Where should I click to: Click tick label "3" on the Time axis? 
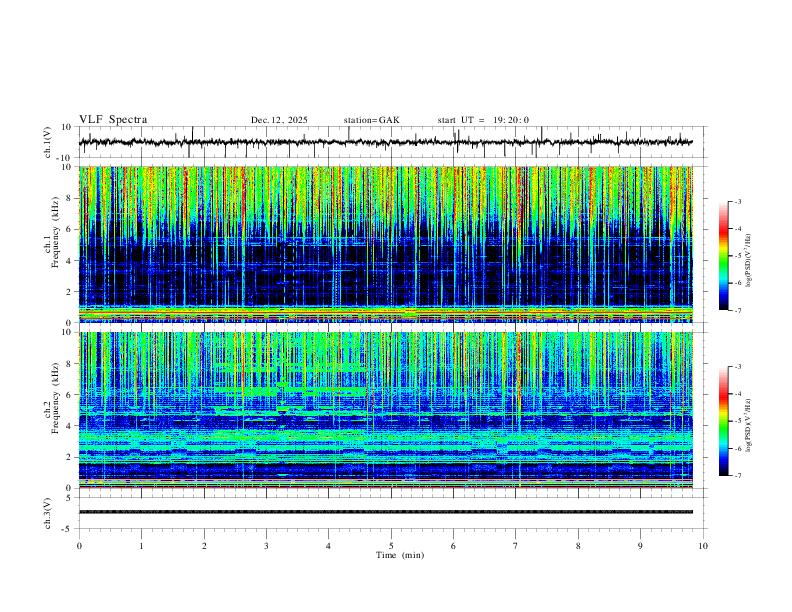266,546
